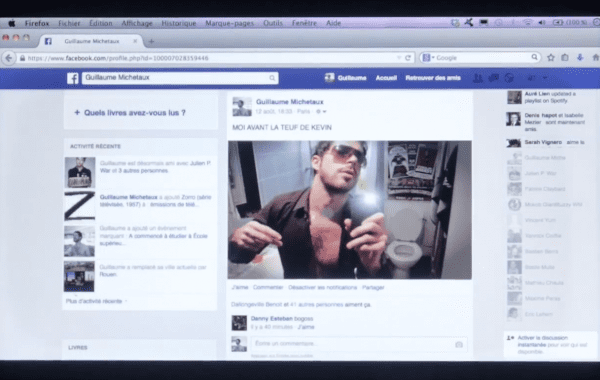Screen dimensions: 600x380
Task: Open the Fichier menu
Action: pyautogui.click(x=69, y=23)
